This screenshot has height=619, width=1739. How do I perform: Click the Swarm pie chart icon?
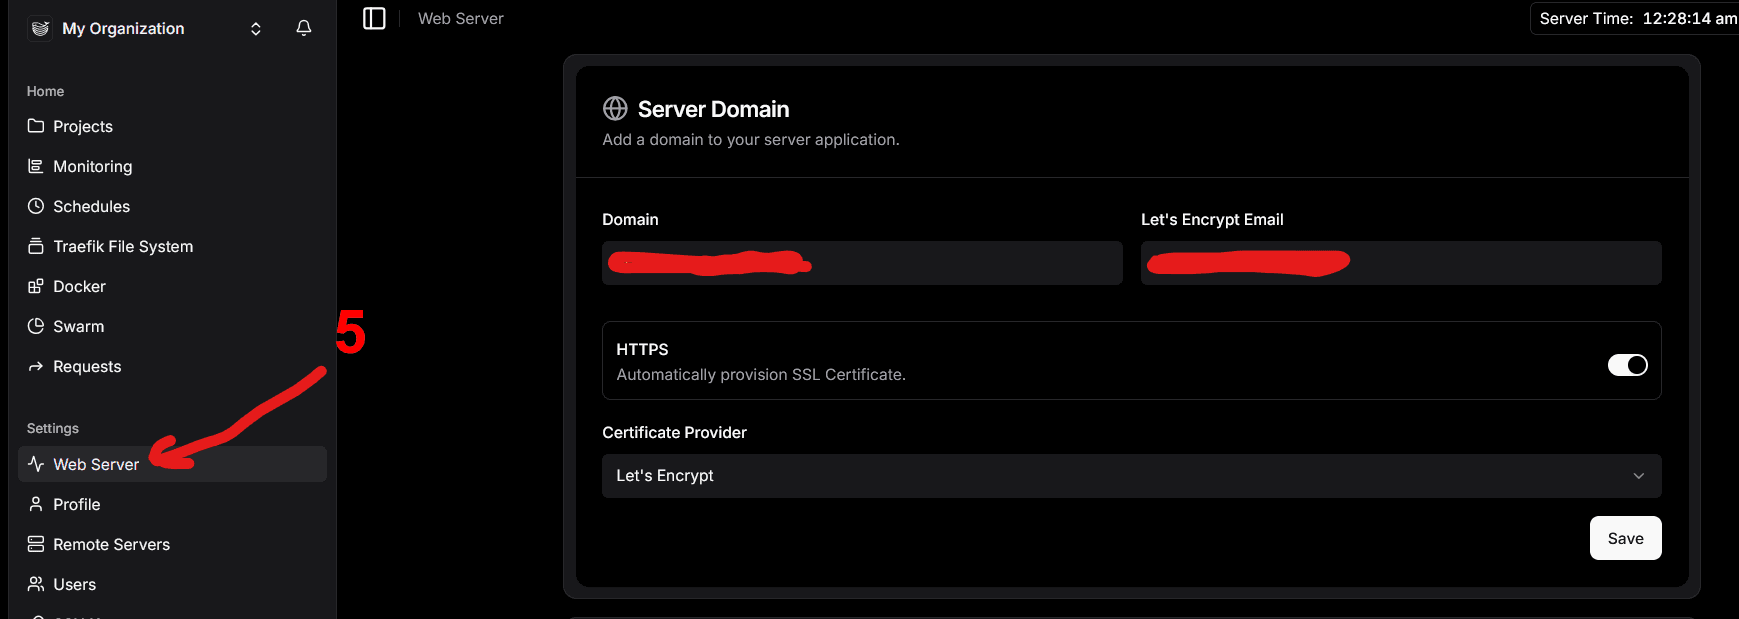click(x=36, y=326)
